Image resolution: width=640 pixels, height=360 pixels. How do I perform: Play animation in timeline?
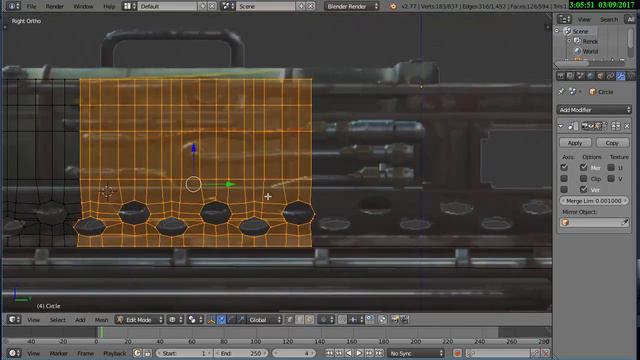[359, 353]
